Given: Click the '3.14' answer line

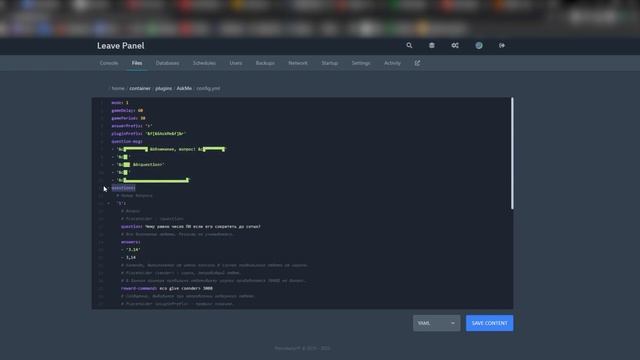Looking at the screenshot, I should click(x=131, y=250).
